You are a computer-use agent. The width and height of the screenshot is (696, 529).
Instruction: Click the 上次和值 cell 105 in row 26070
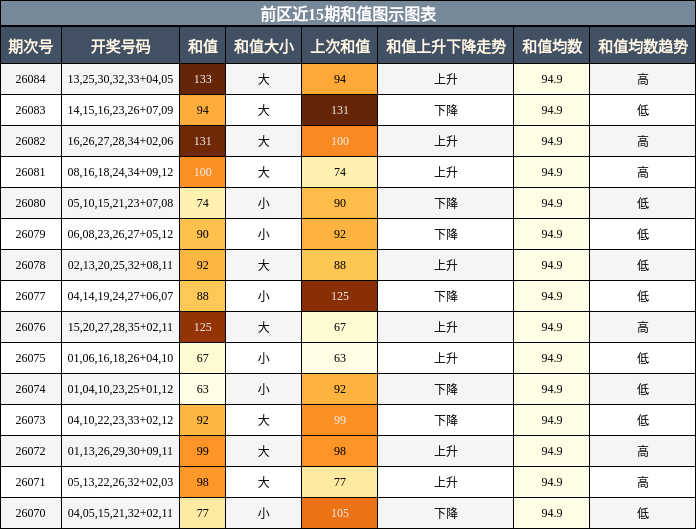[x=340, y=513]
